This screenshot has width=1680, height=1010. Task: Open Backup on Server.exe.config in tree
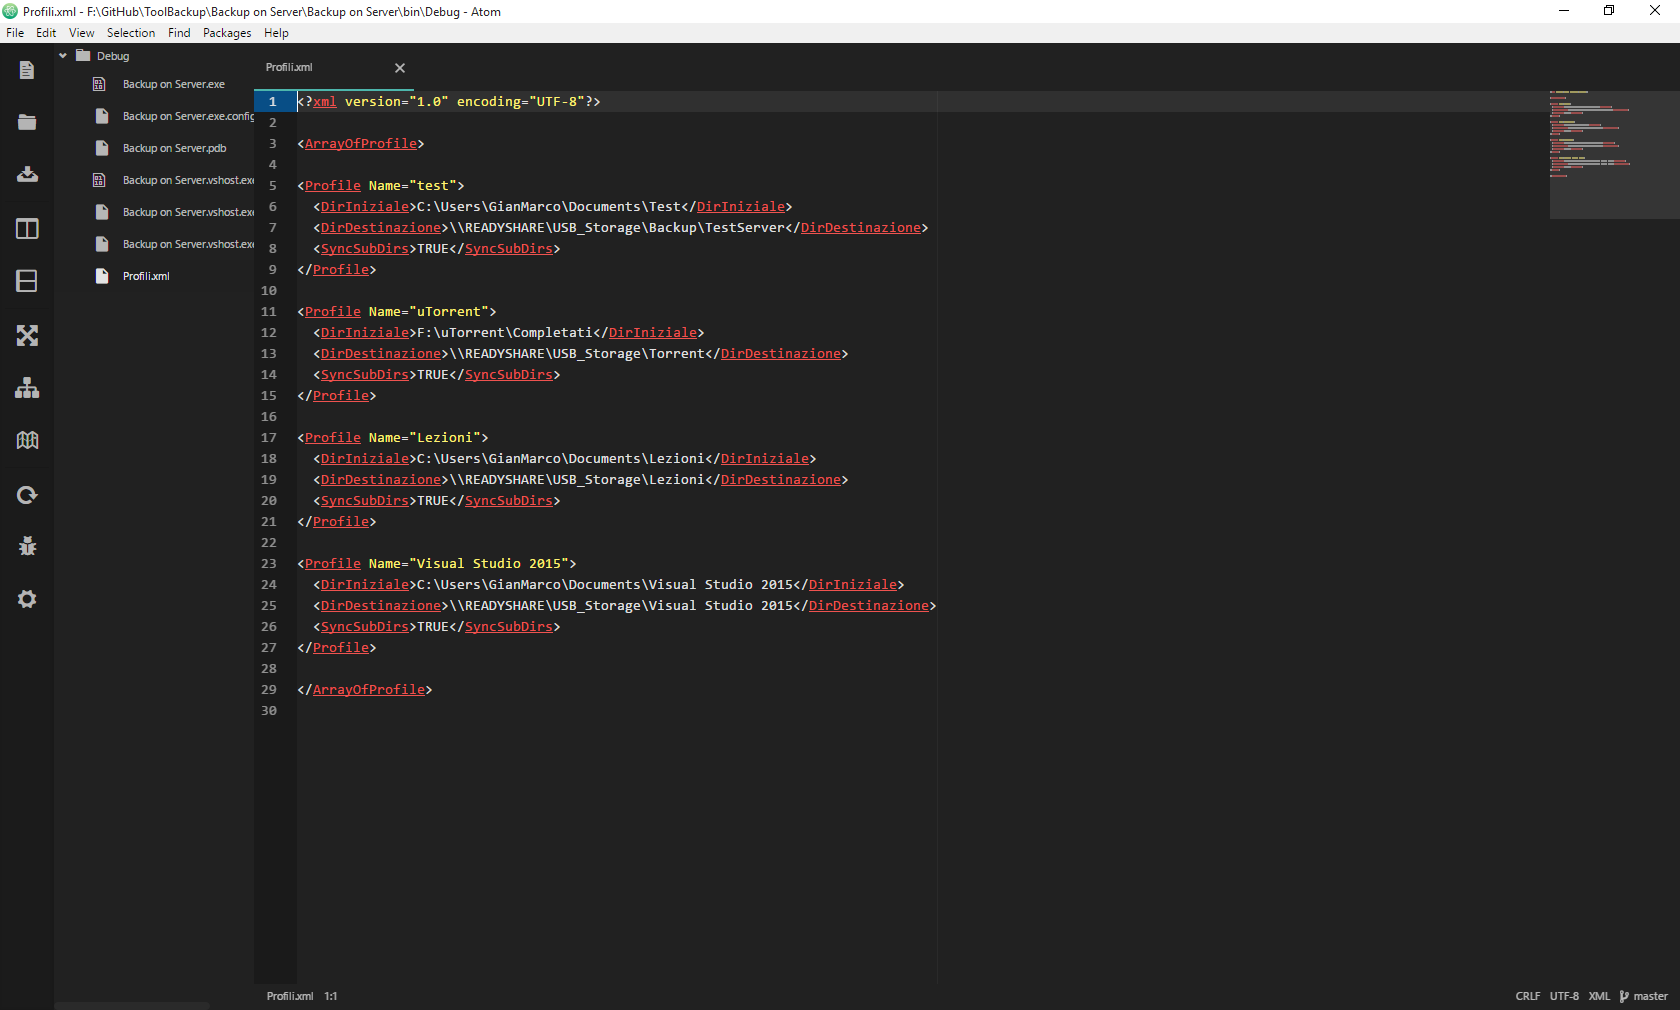tap(188, 116)
